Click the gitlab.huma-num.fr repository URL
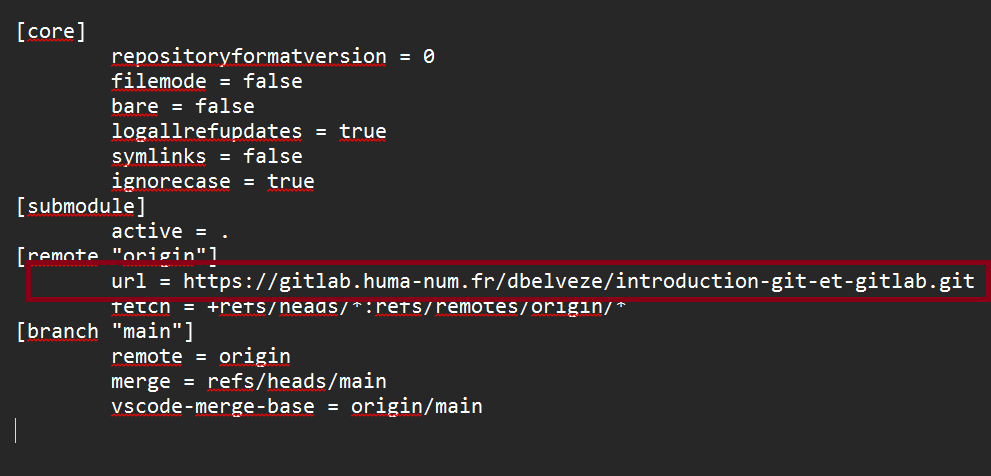The width and height of the screenshot is (991, 476). [579, 281]
